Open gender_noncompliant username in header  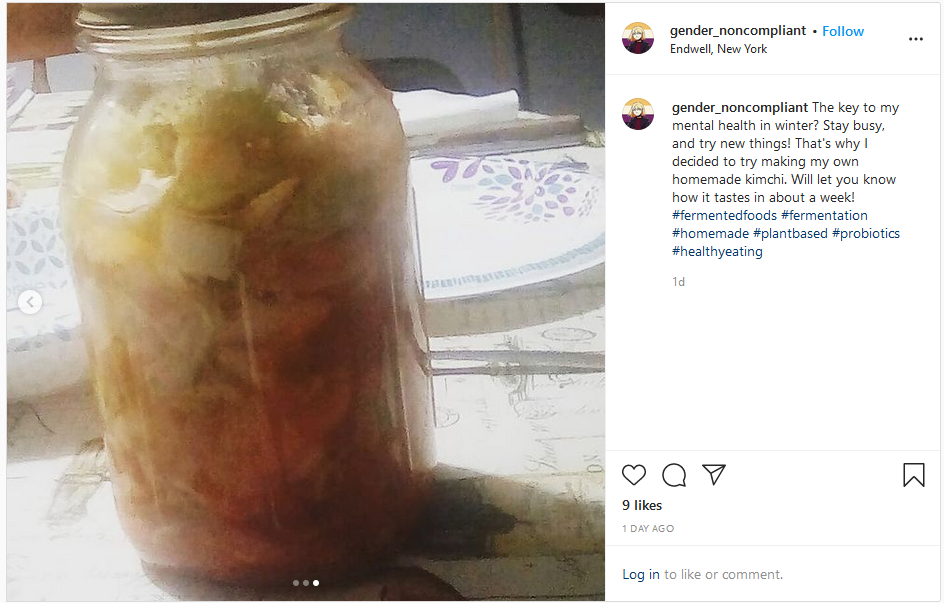(738, 31)
